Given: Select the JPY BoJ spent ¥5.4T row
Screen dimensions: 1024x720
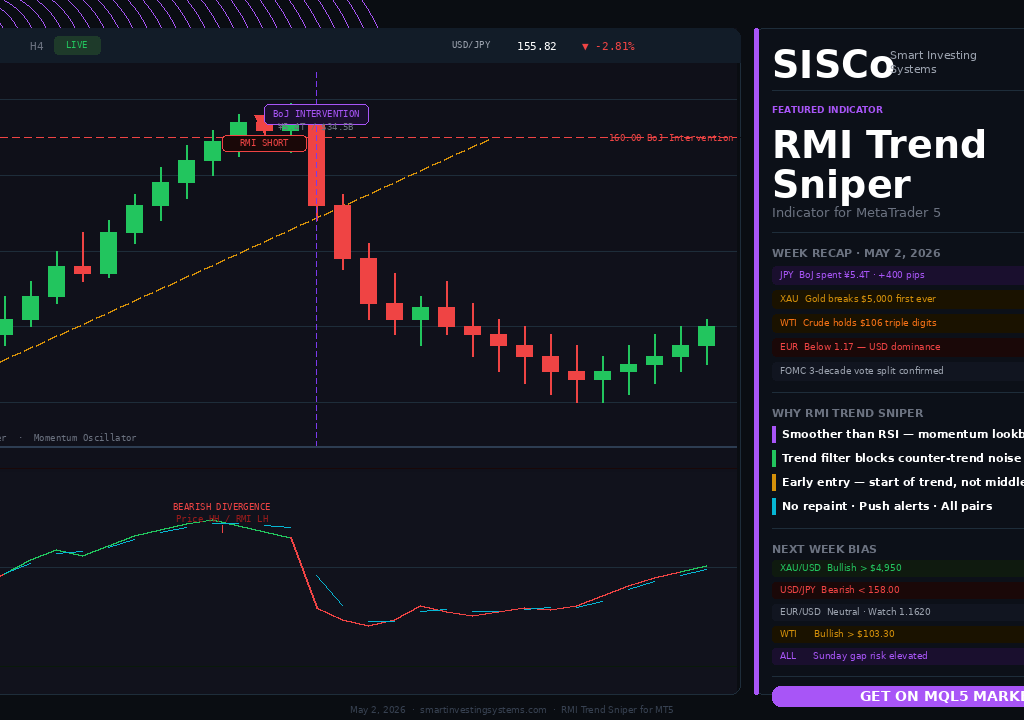Looking at the screenshot, I should click(898, 275).
